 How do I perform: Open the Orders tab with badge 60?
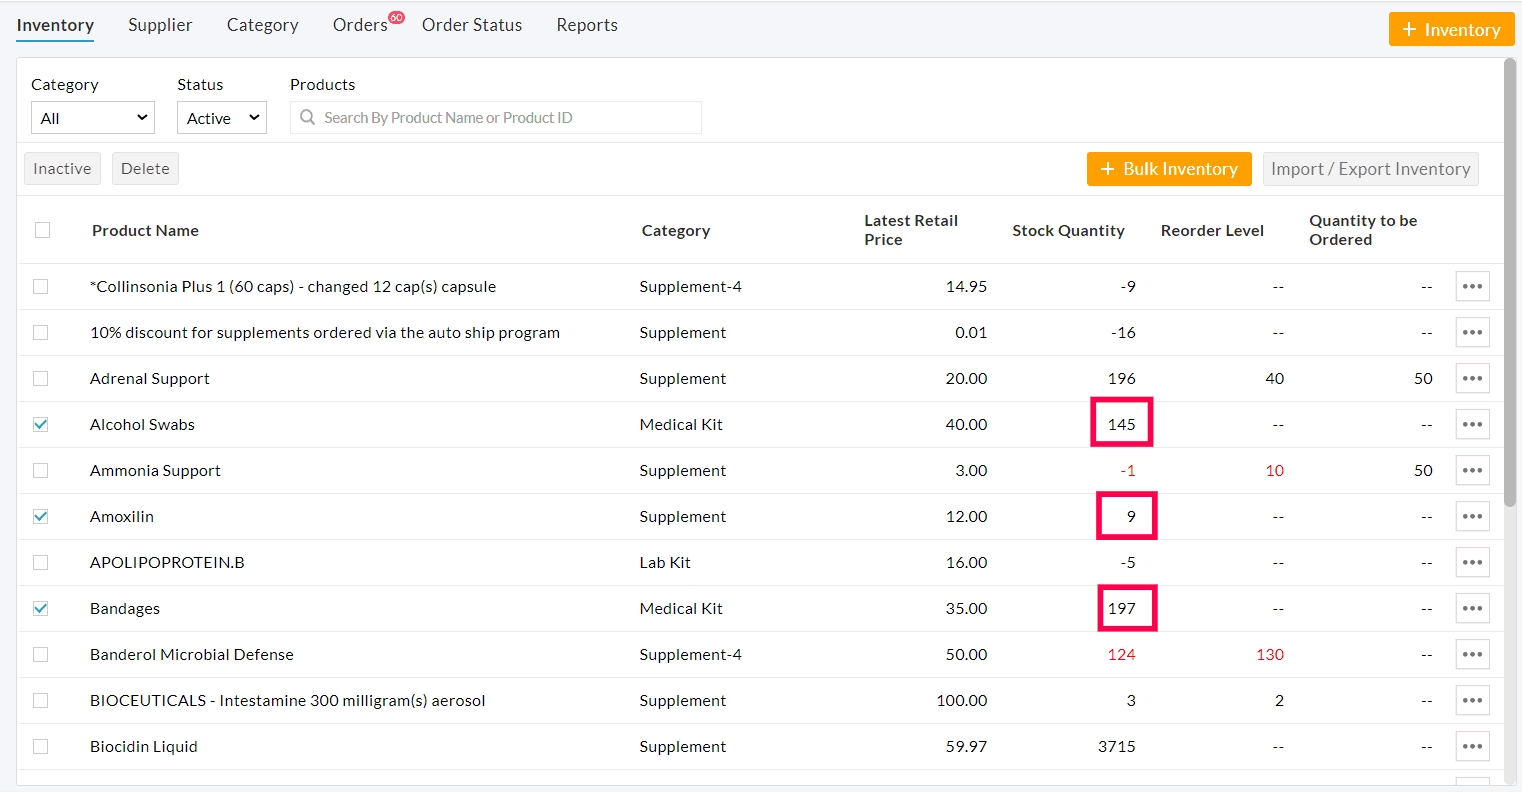click(360, 24)
